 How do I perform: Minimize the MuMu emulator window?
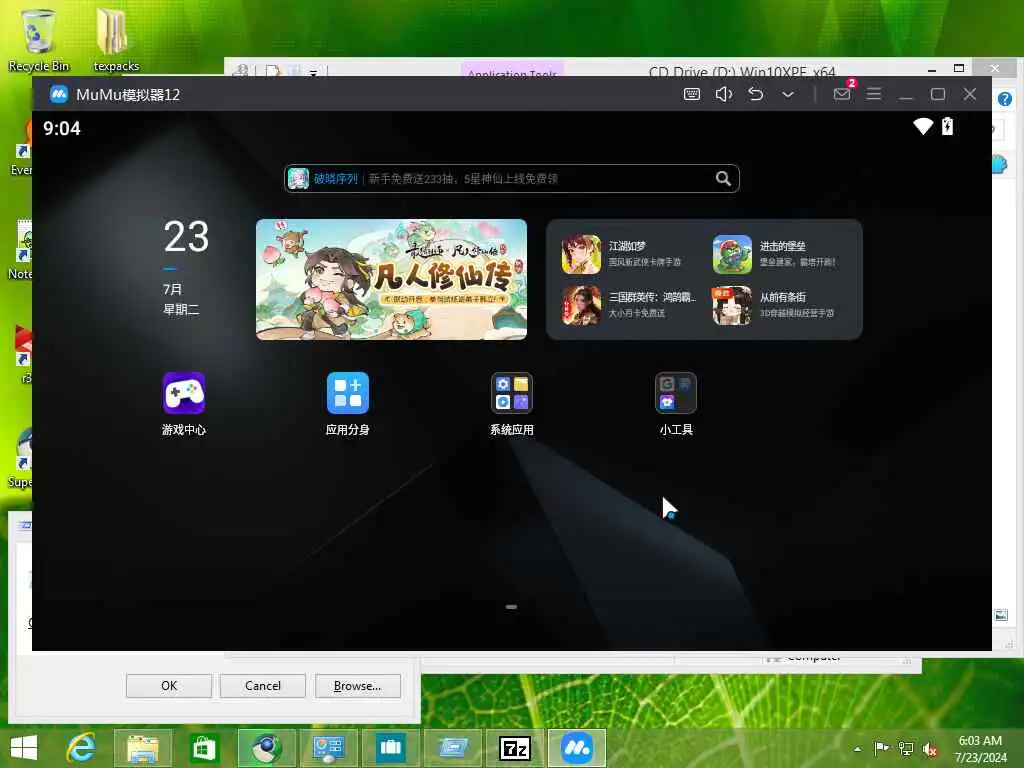(905, 95)
